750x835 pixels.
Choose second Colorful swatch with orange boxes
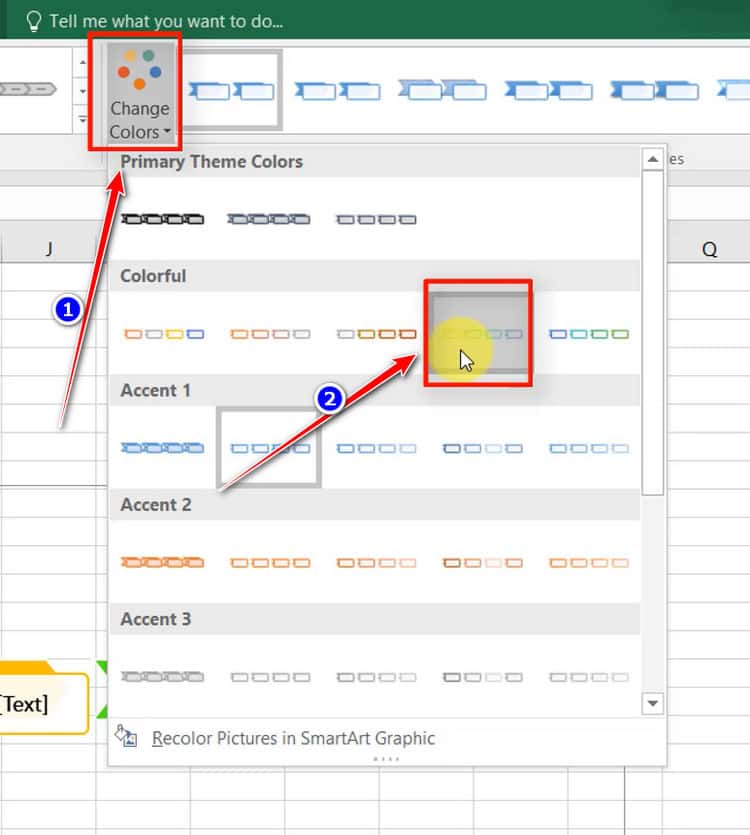pyautogui.click(x=270, y=334)
